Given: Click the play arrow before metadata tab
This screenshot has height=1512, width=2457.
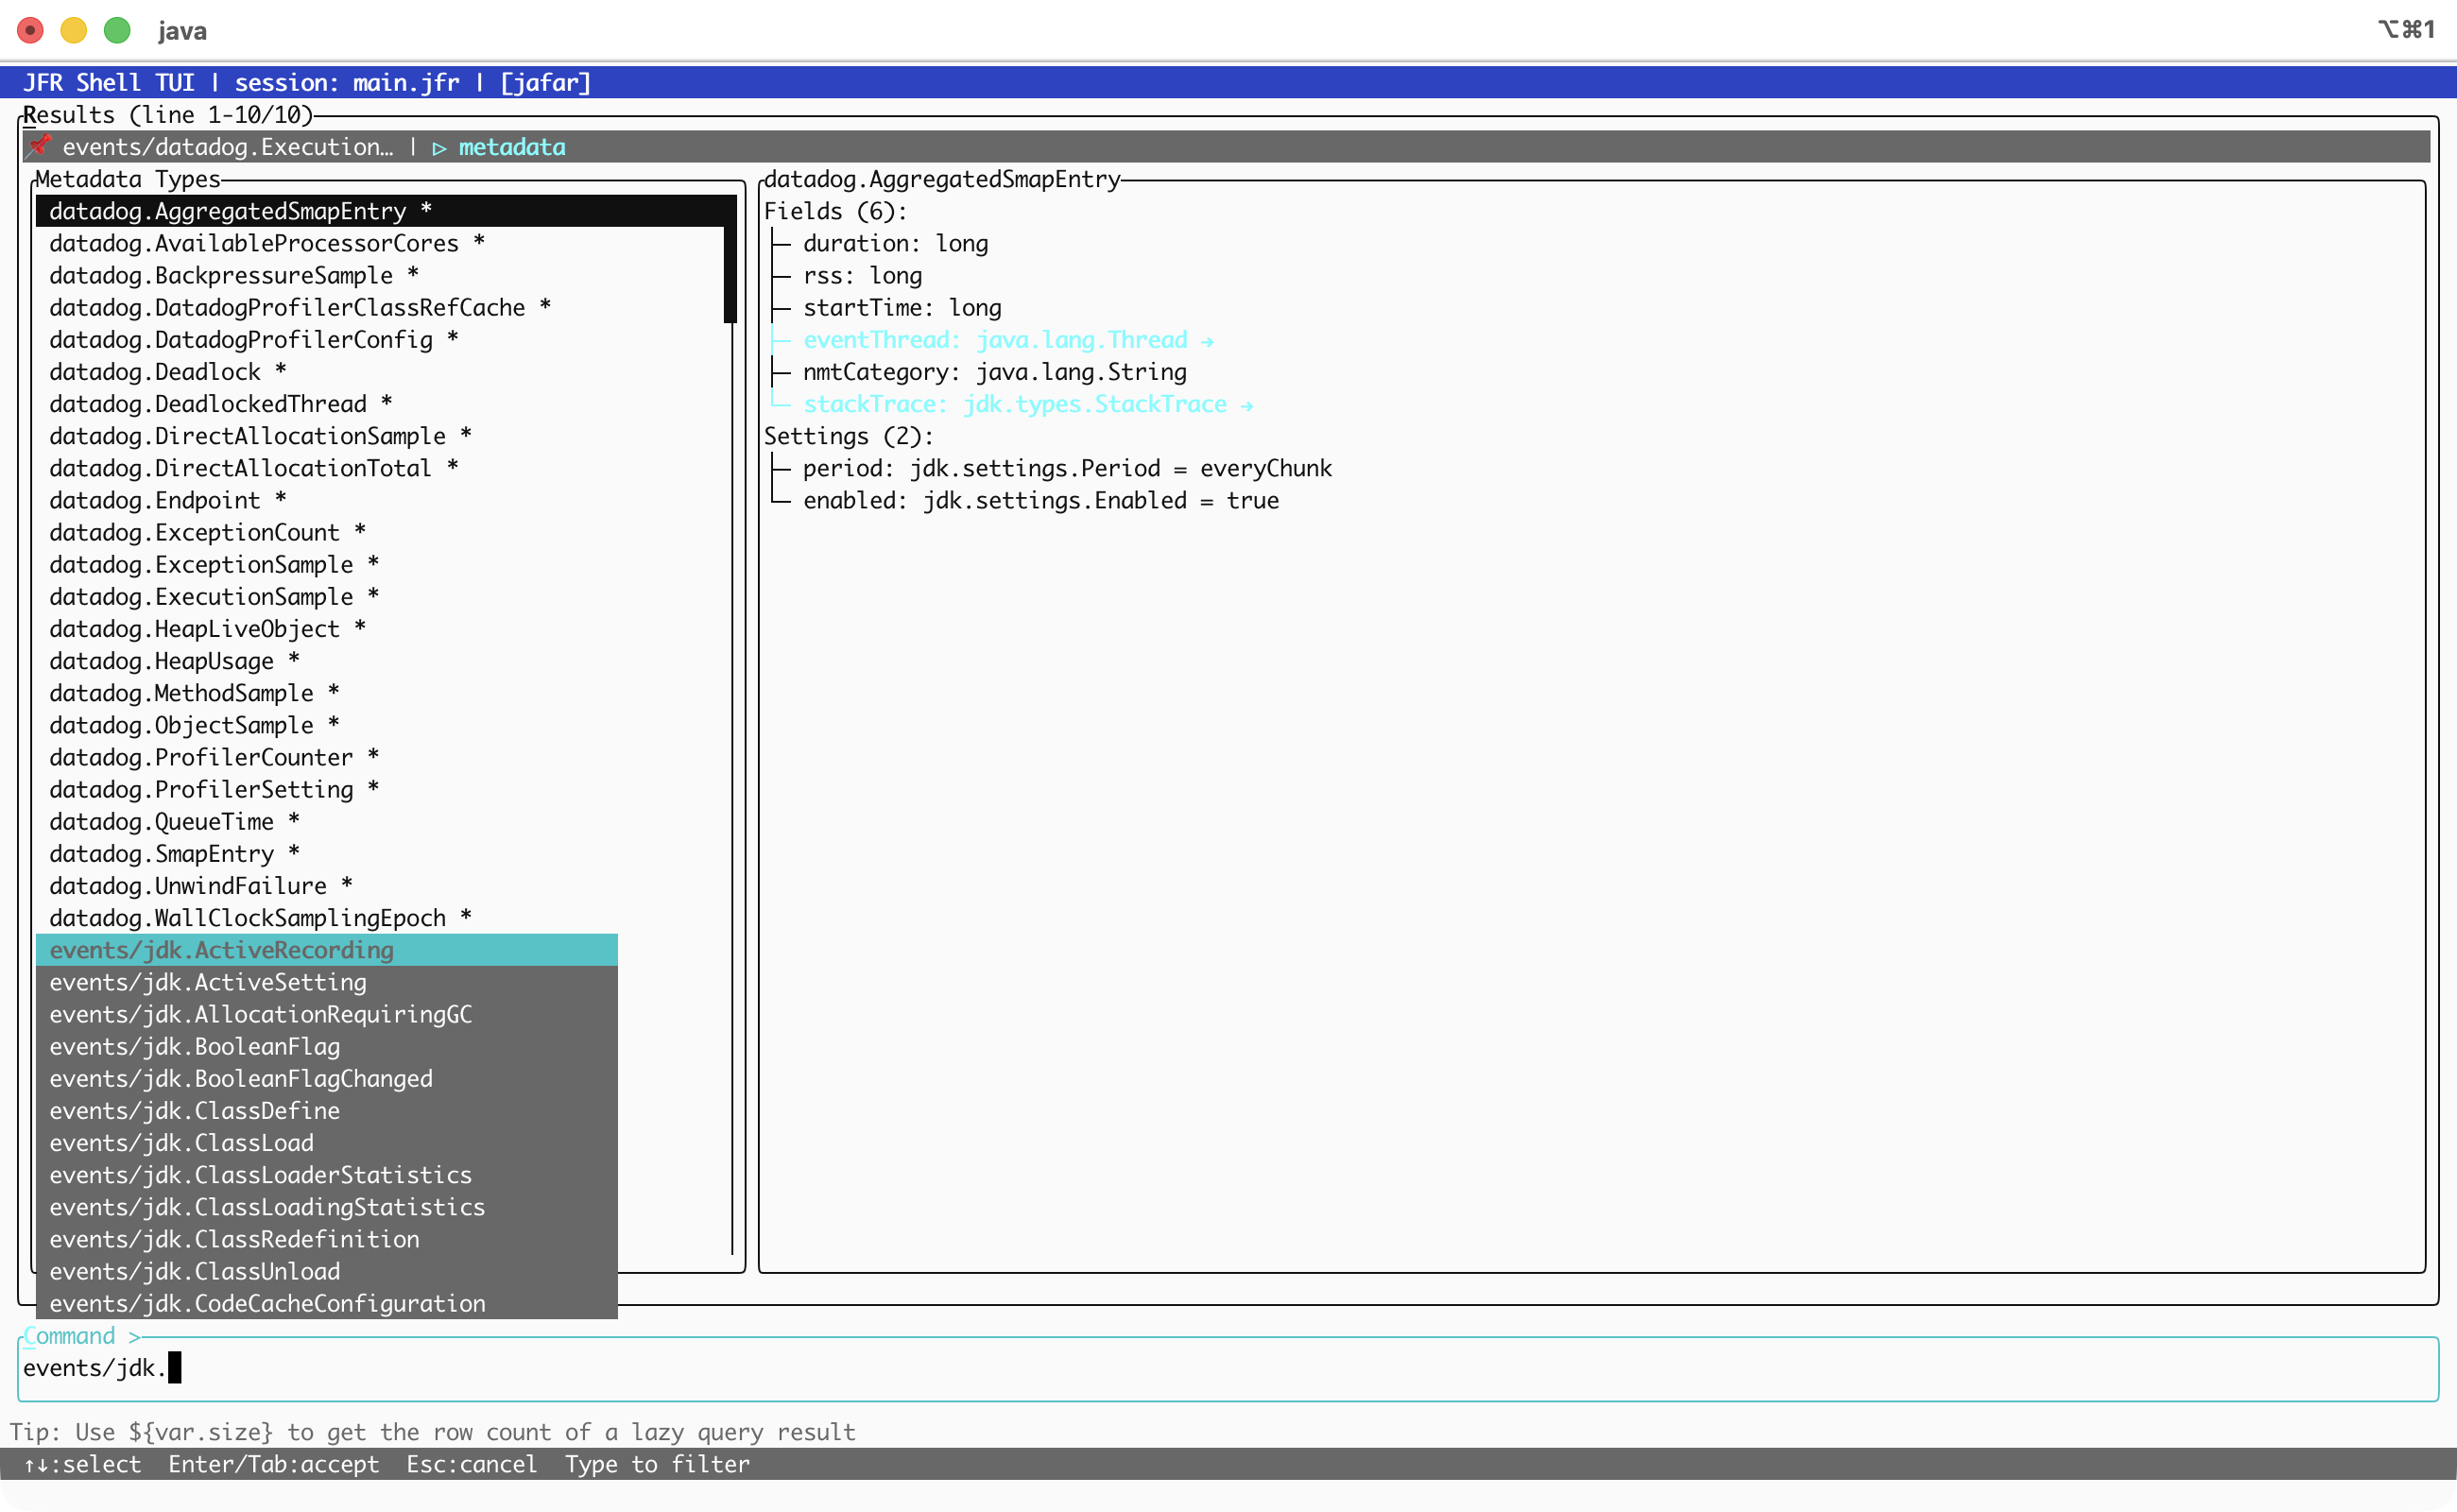Looking at the screenshot, I should click(439, 148).
